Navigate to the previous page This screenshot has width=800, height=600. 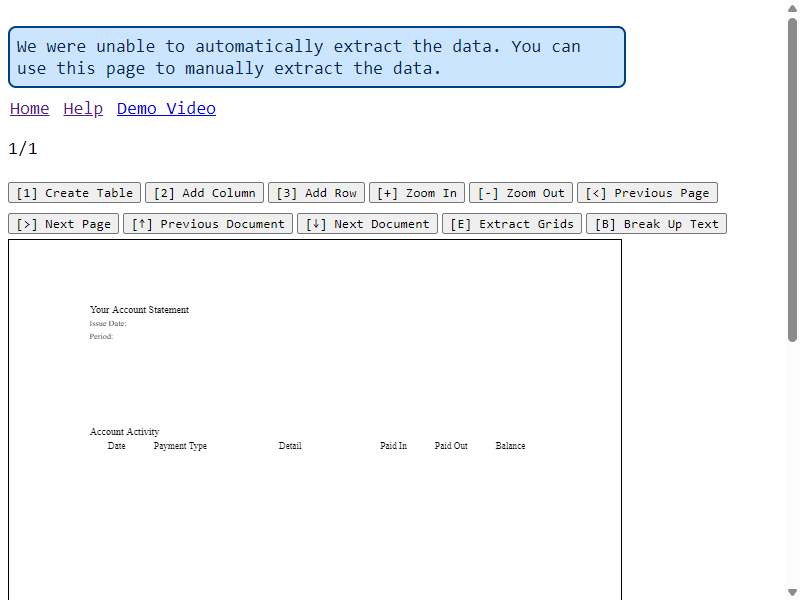coord(647,193)
